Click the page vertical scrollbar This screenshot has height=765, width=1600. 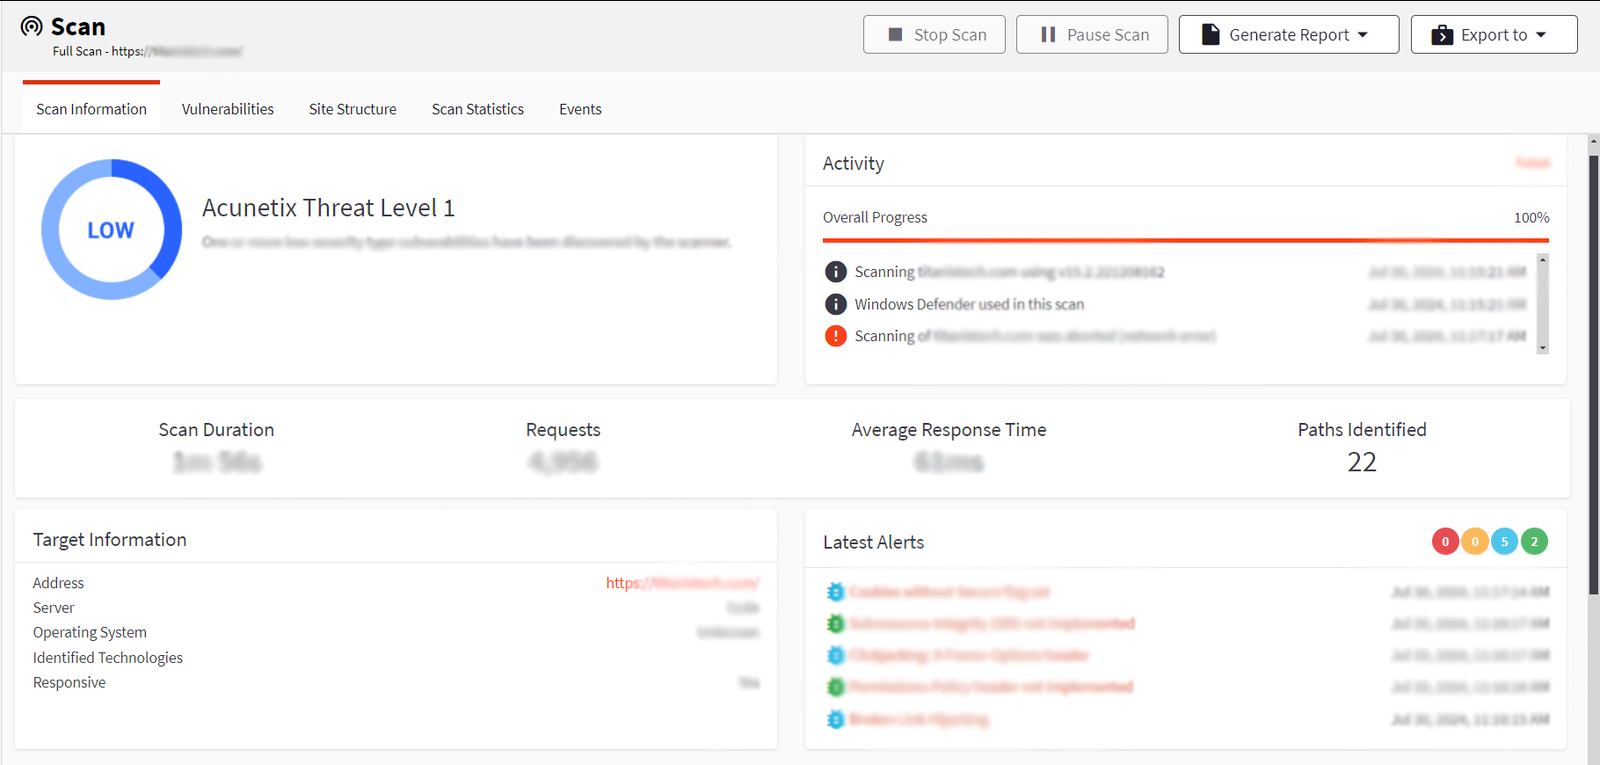click(x=1594, y=375)
